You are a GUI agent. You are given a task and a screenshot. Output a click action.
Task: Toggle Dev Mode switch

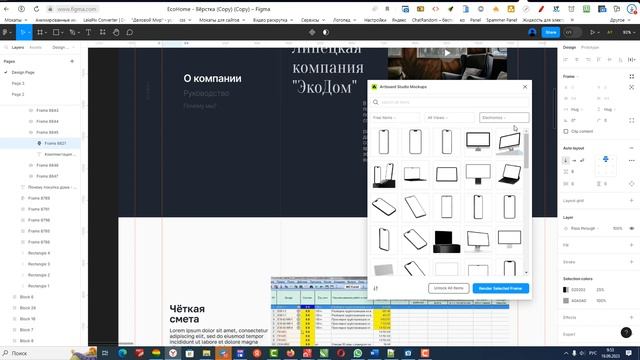point(572,32)
